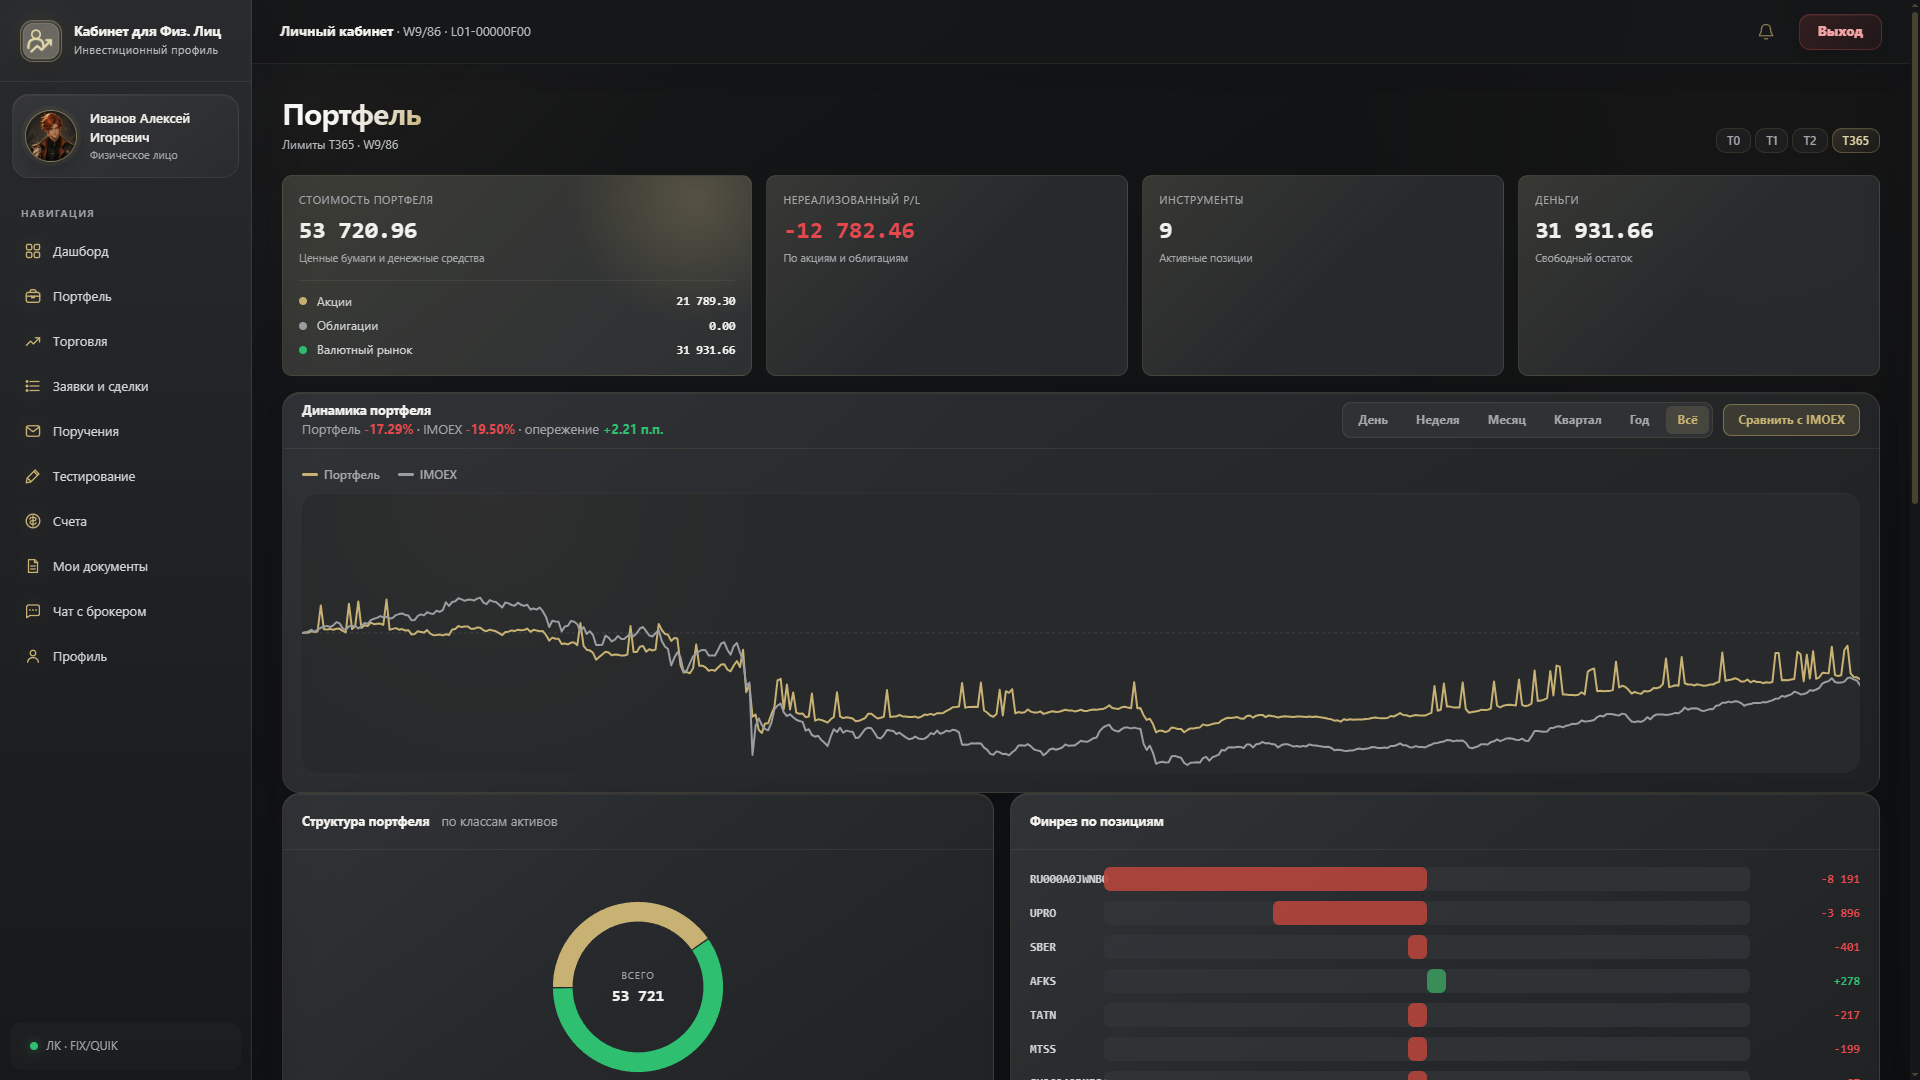Click the AFKS green profit bar
Image resolution: width=1920 pixels, height=1080 pixels.
click(1436, 981)
